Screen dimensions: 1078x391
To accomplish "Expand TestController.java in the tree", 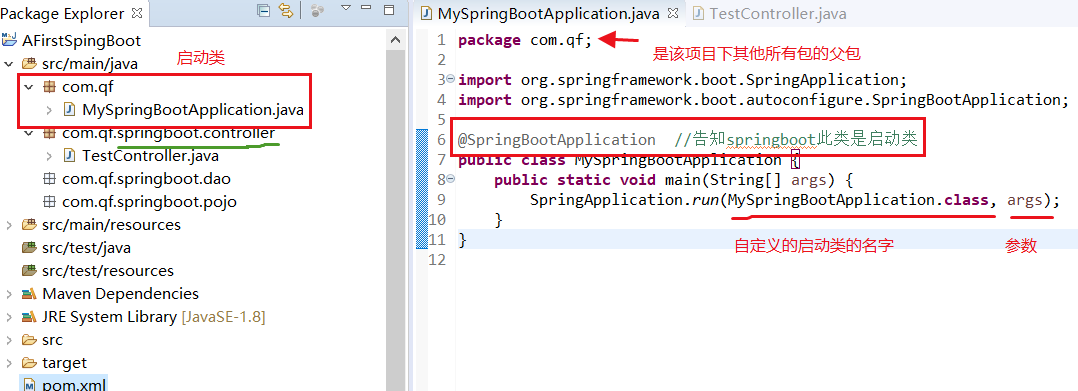I will pos(50,156).
